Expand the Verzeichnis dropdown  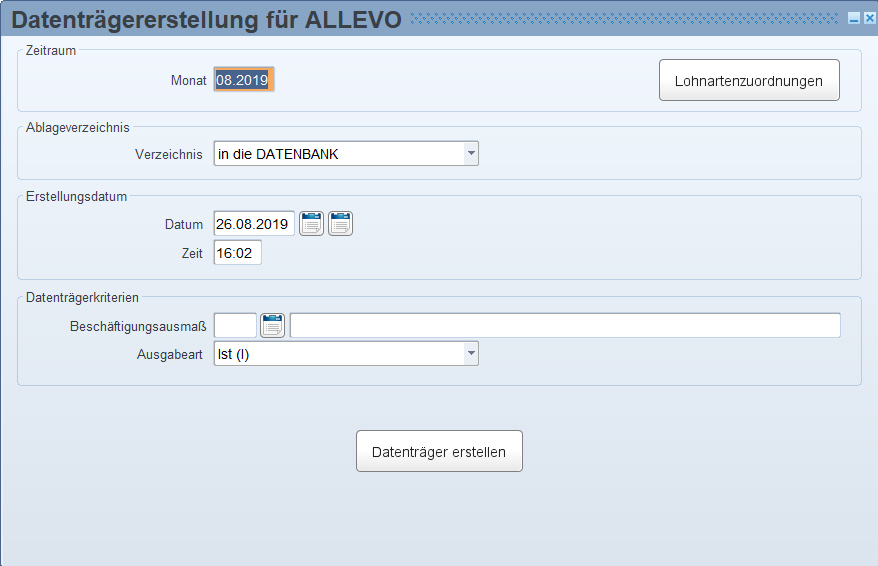pos(471,153)
